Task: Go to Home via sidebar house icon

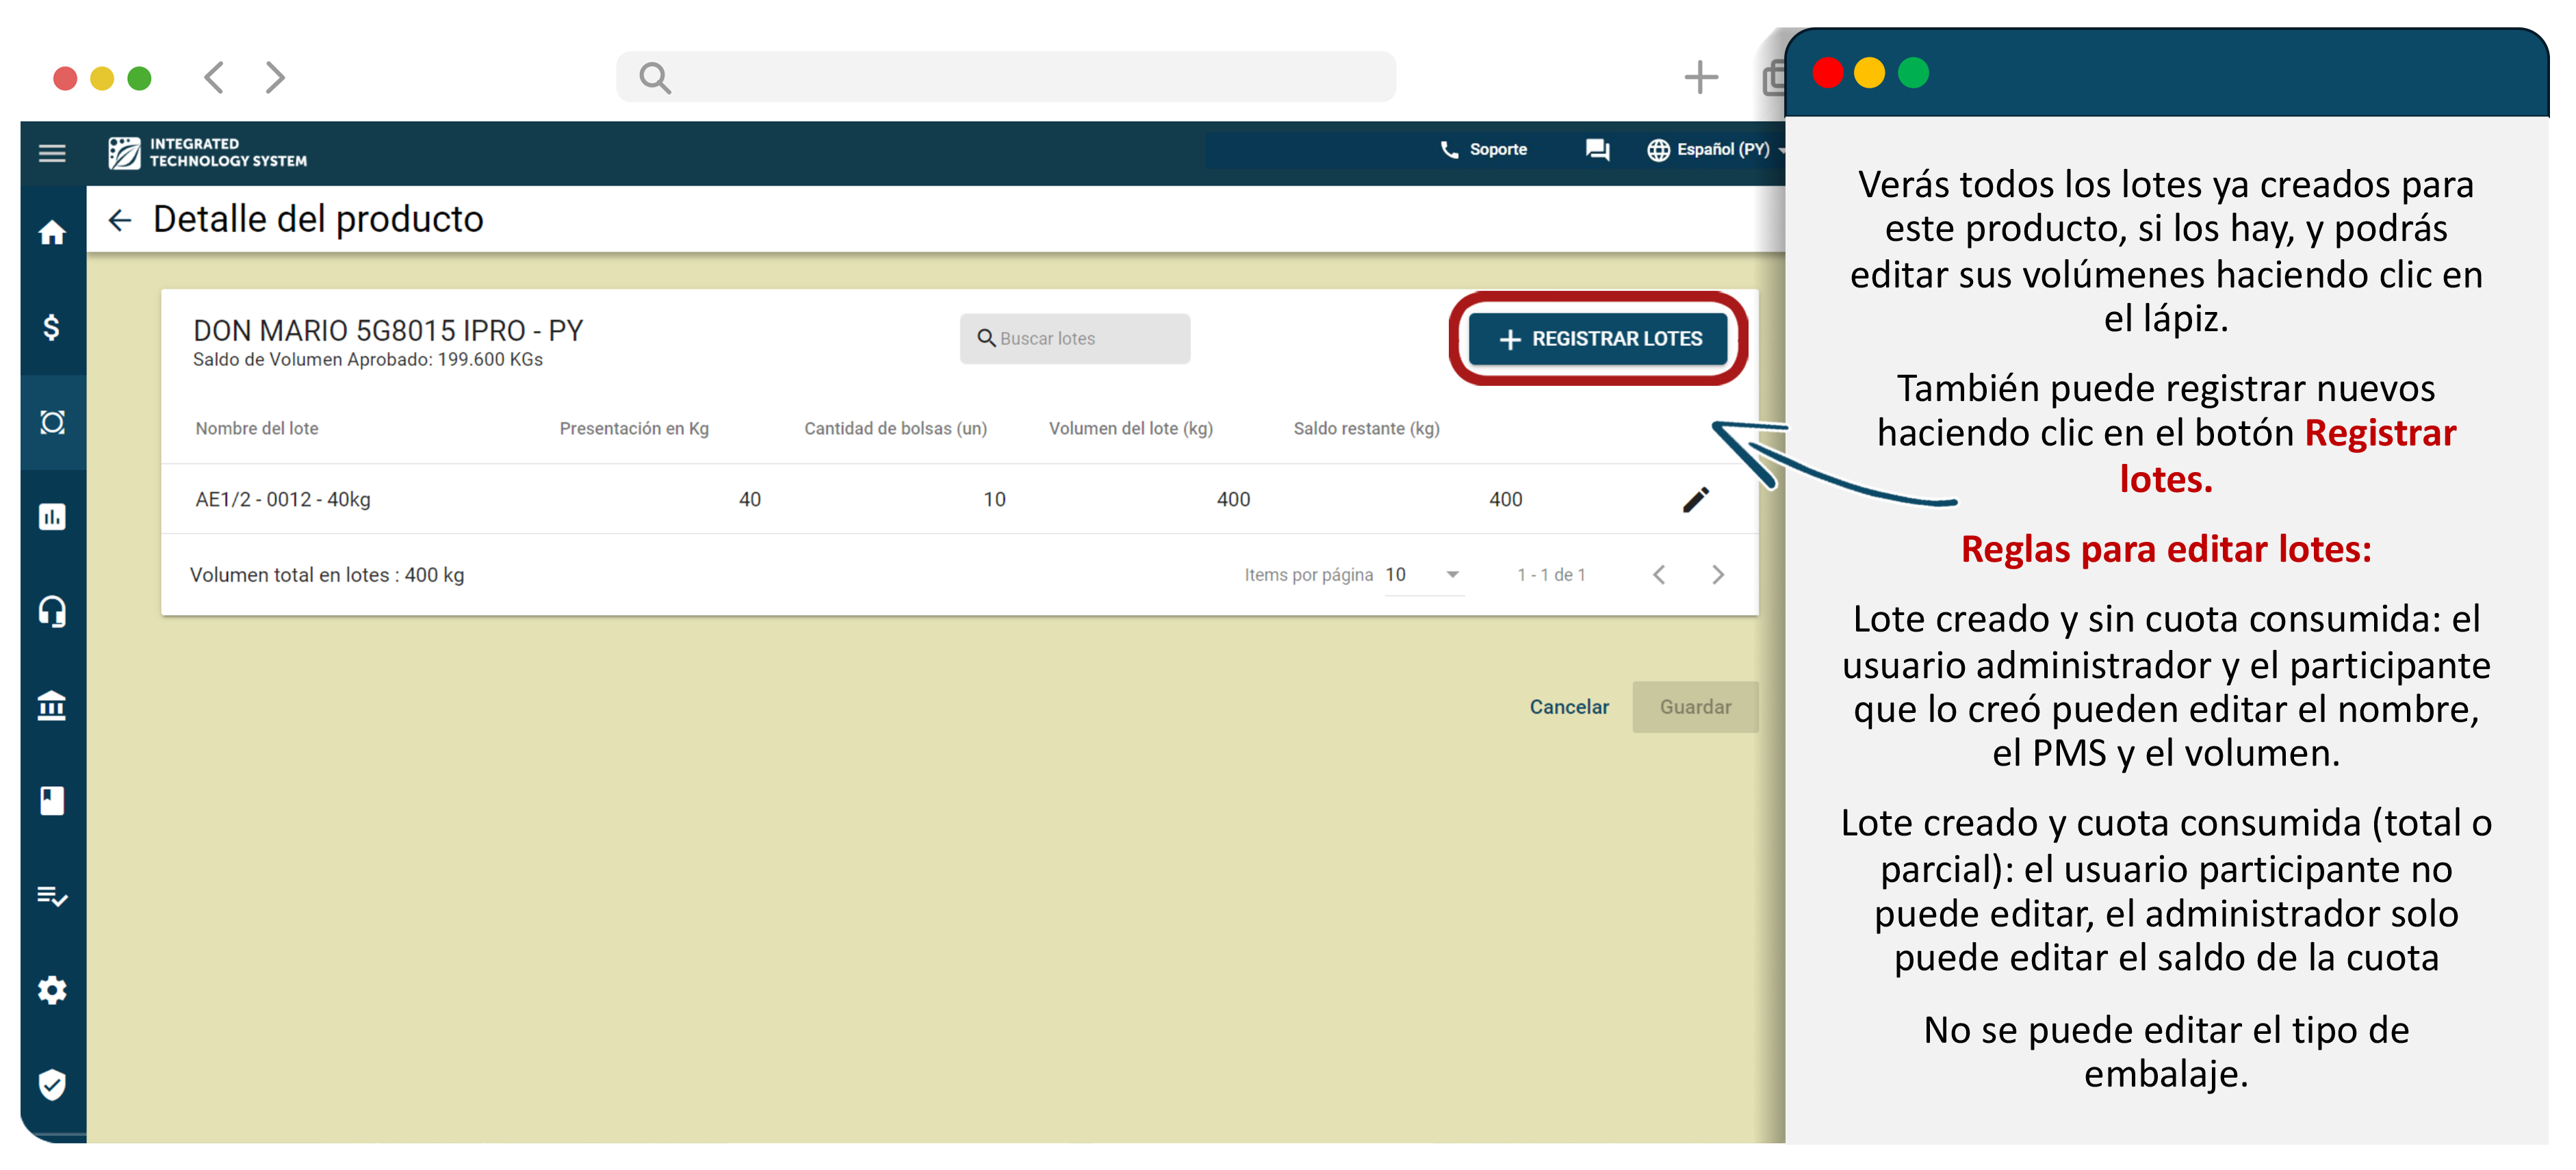Action: click(x=52, y=233)
